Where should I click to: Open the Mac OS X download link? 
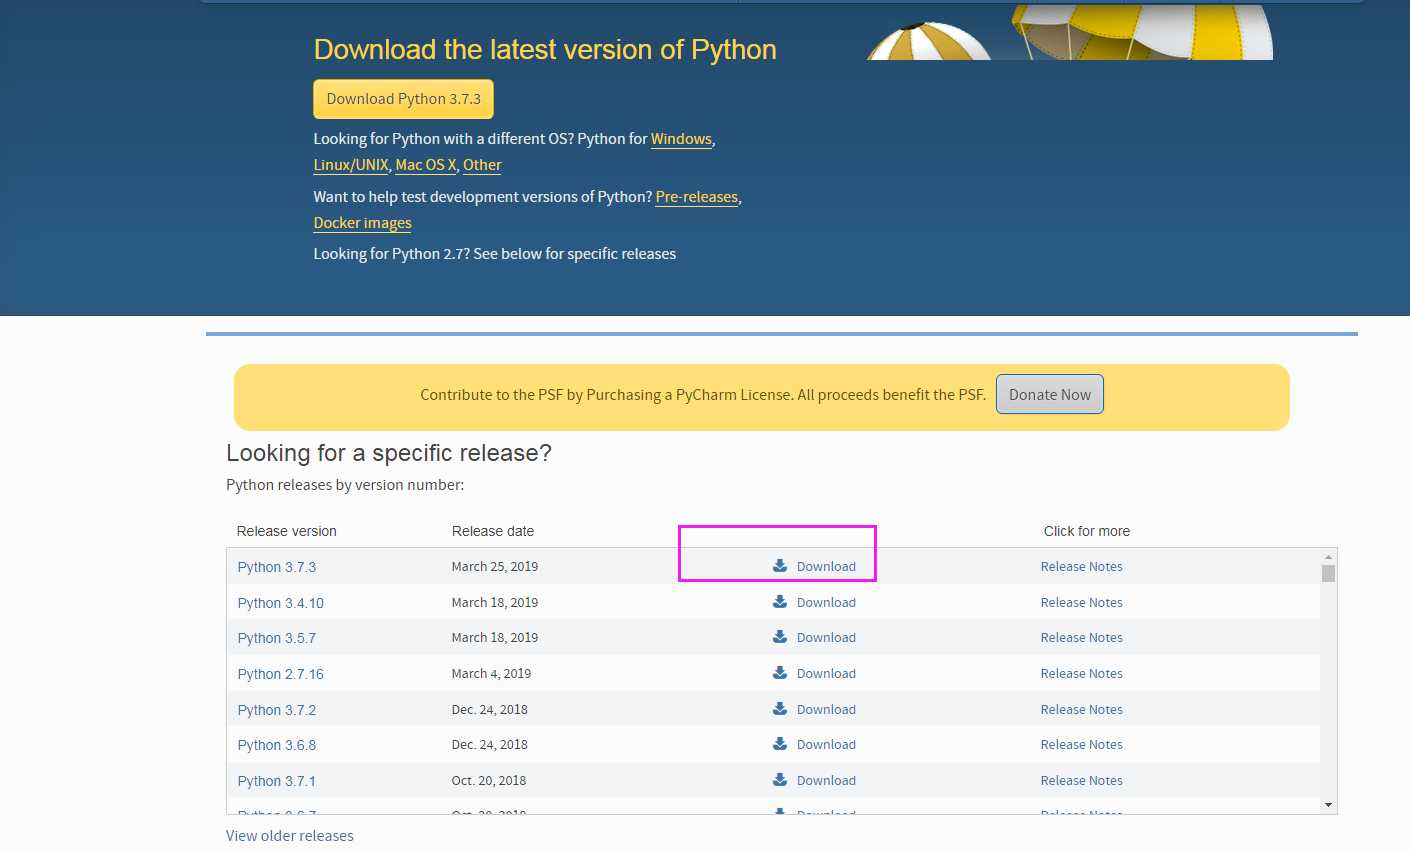426,165
